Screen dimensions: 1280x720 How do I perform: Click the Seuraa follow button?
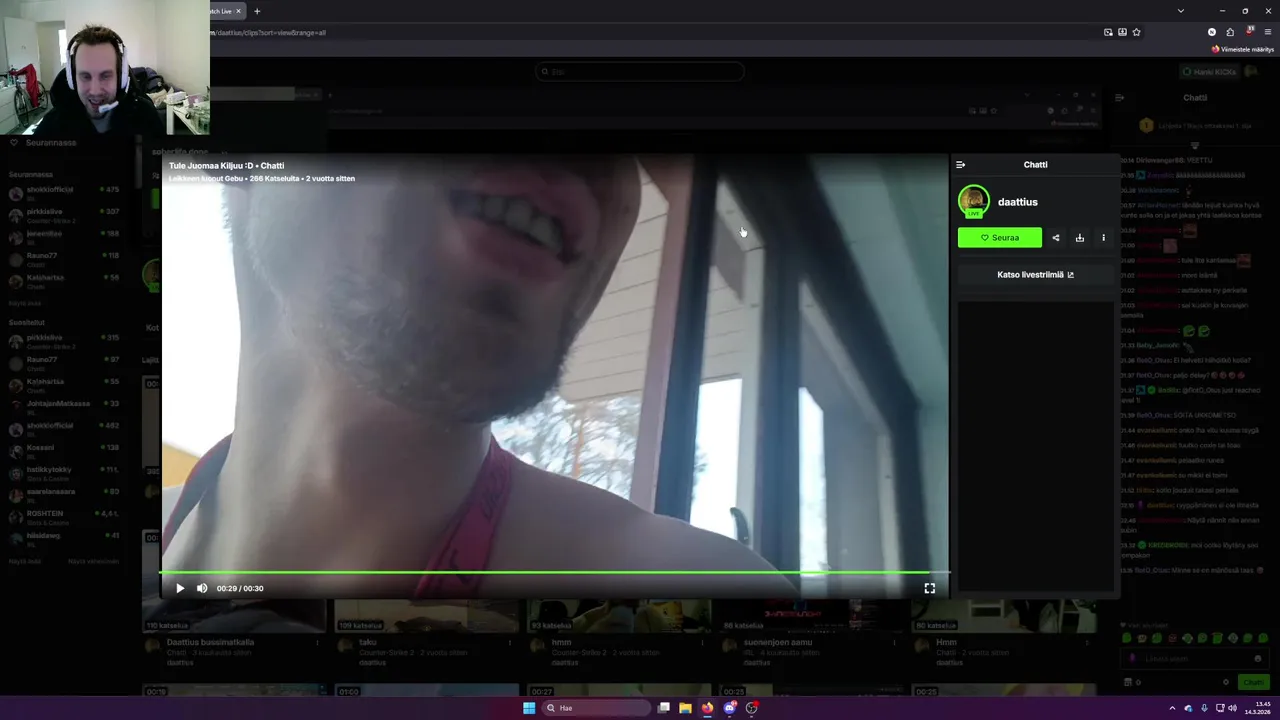[x=999, y=237]
